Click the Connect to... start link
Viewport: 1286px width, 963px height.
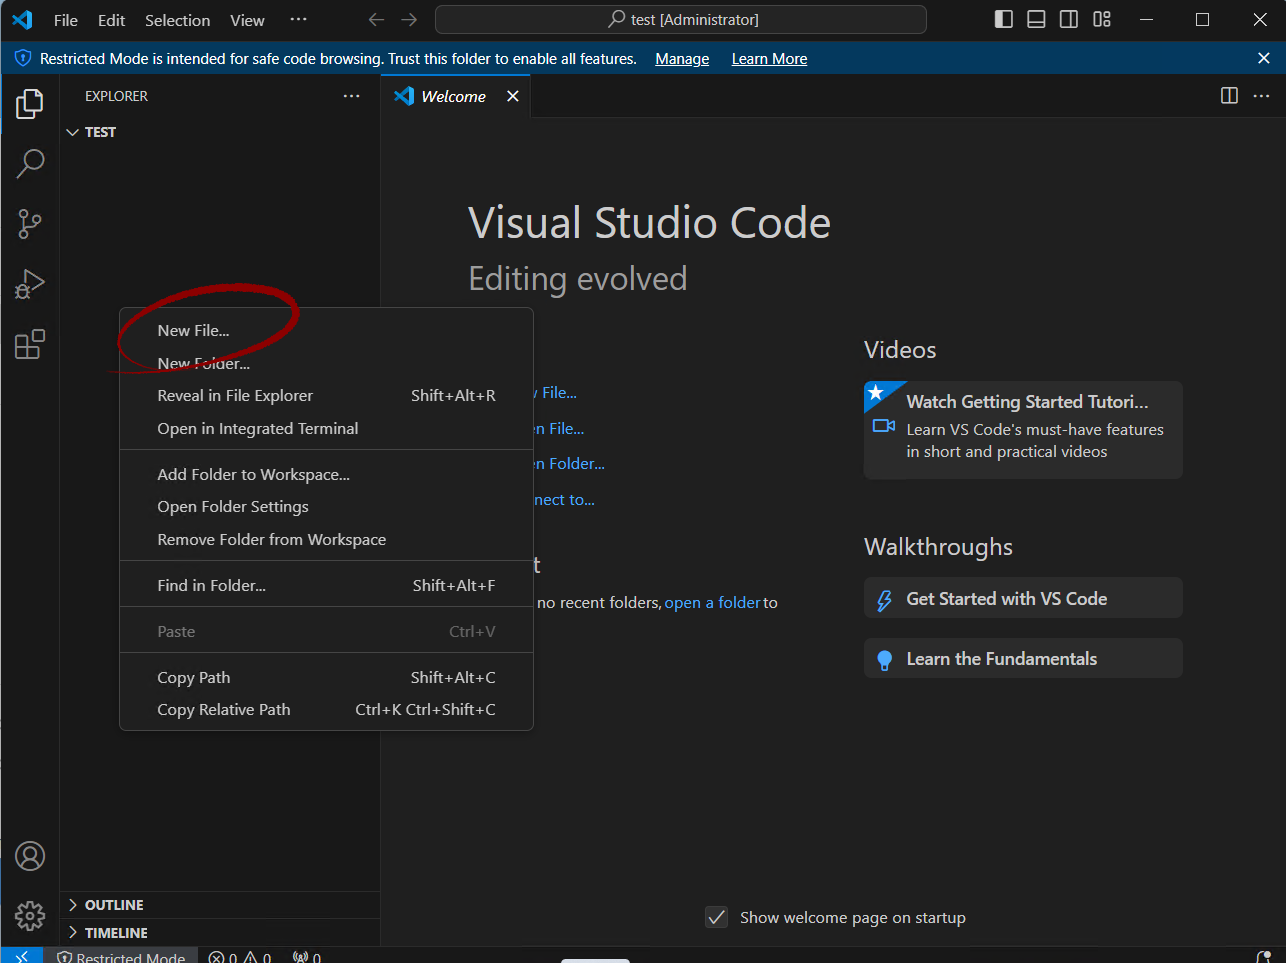pos(564,500)
